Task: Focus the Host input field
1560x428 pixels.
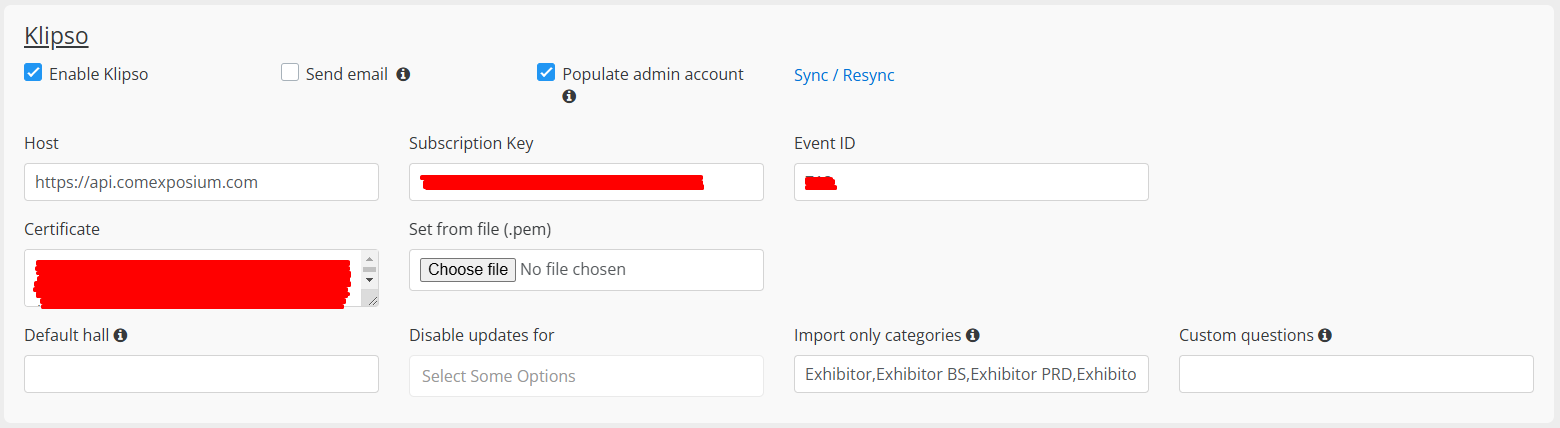Action: pyautogui.click(x=201, y=182)
